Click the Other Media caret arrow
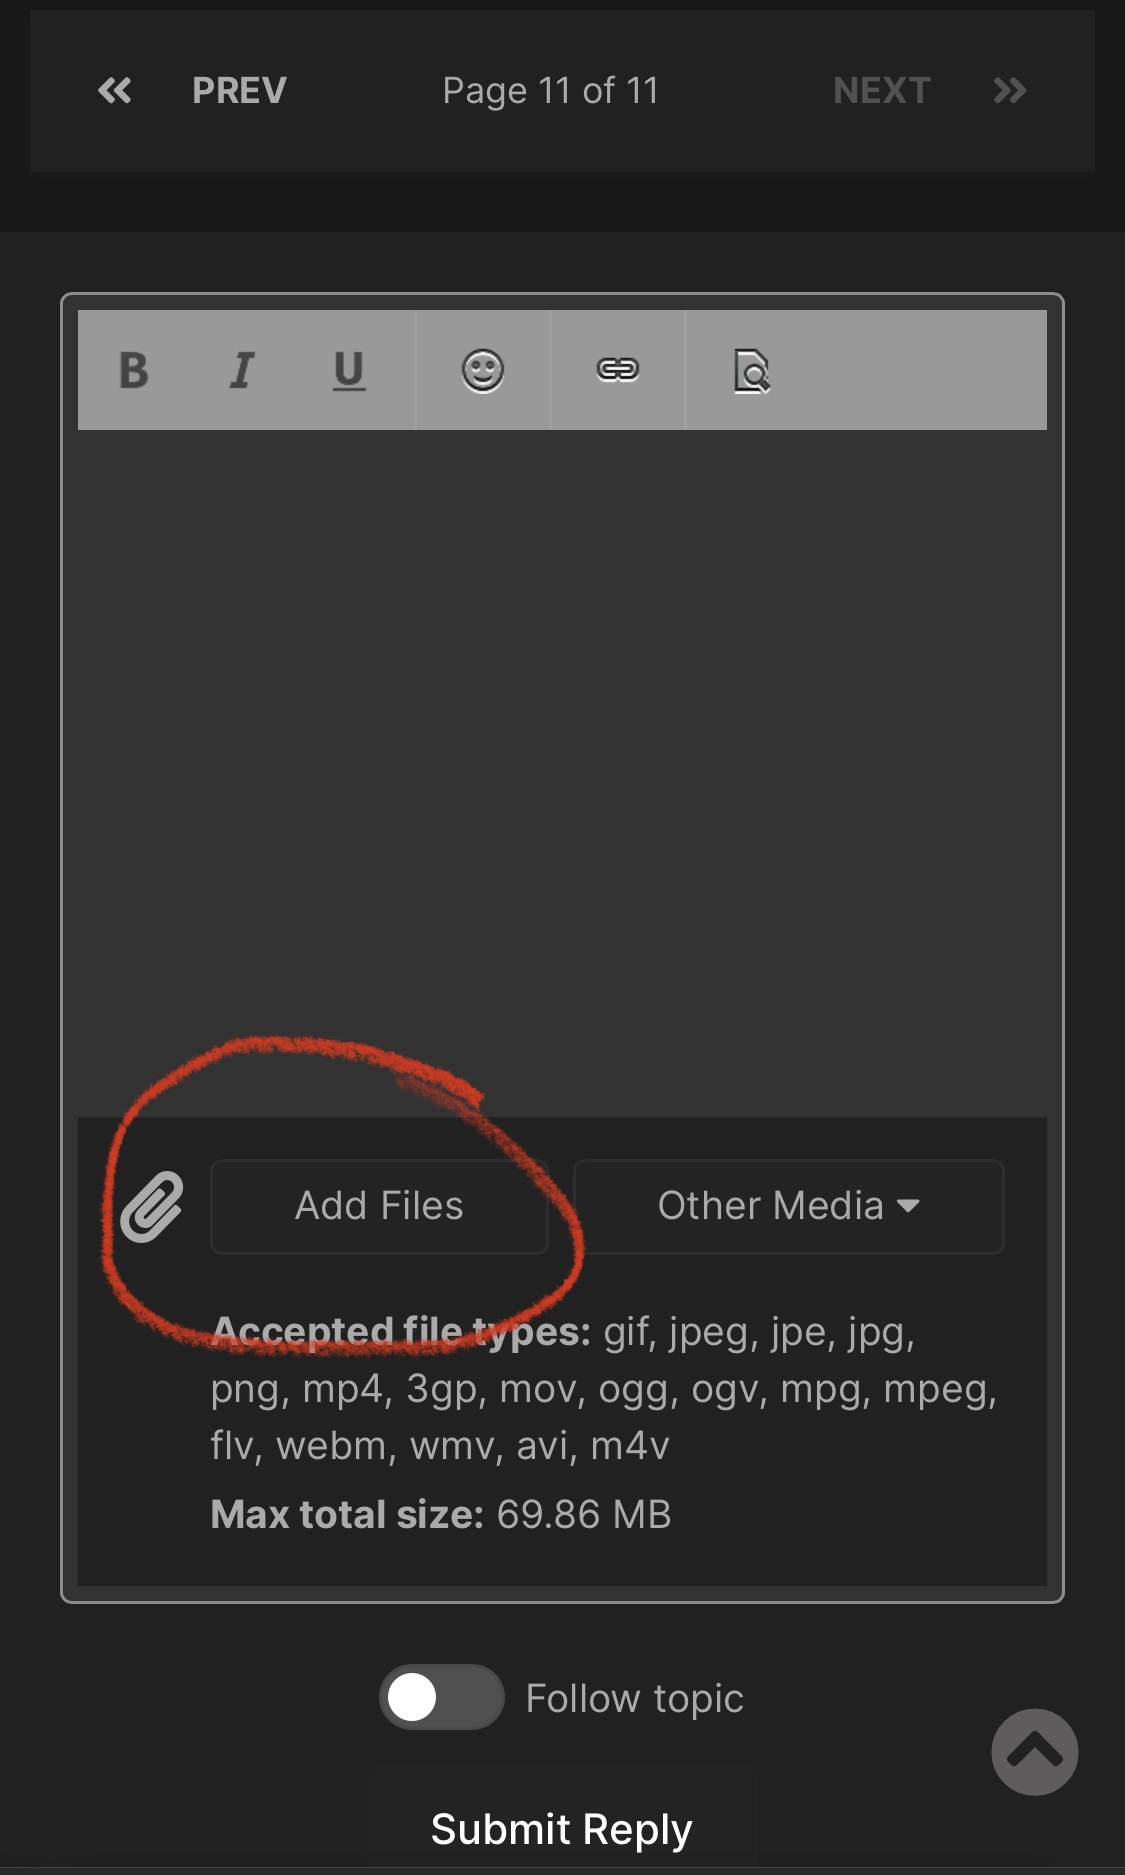Viewport: 1125px width, 1875px height. pyautogui.click(x=909, y=1206)
